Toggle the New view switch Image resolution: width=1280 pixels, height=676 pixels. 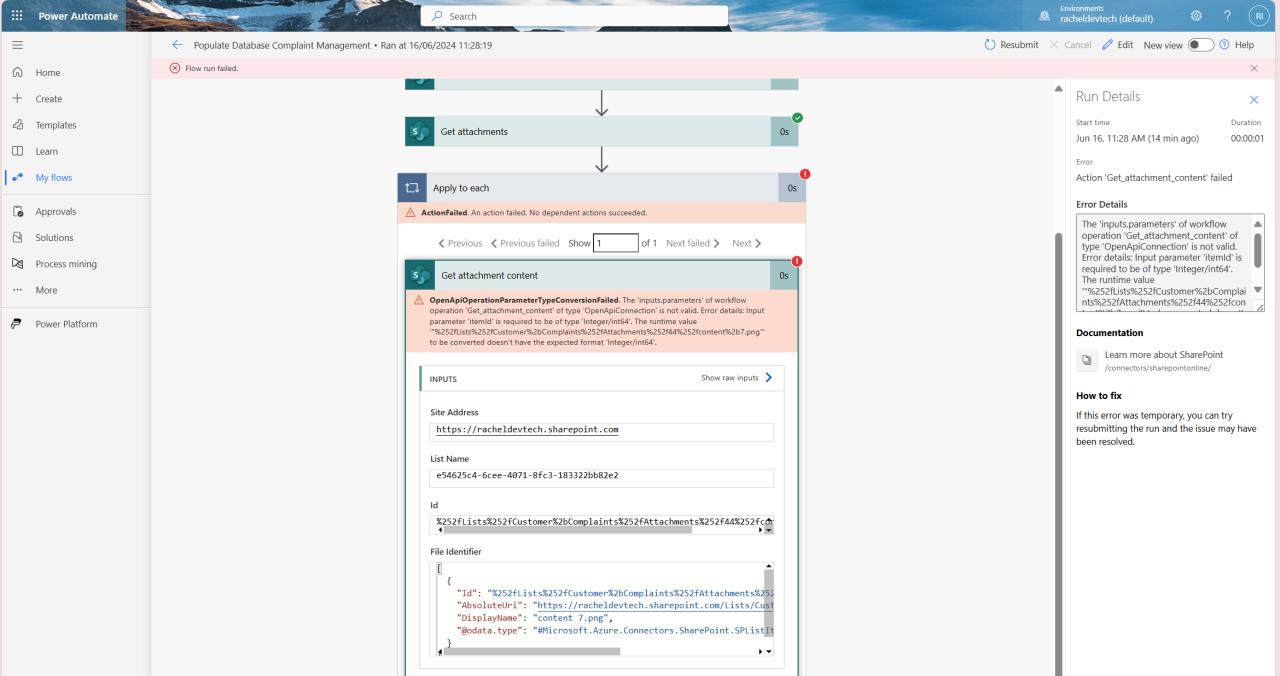1200,45
